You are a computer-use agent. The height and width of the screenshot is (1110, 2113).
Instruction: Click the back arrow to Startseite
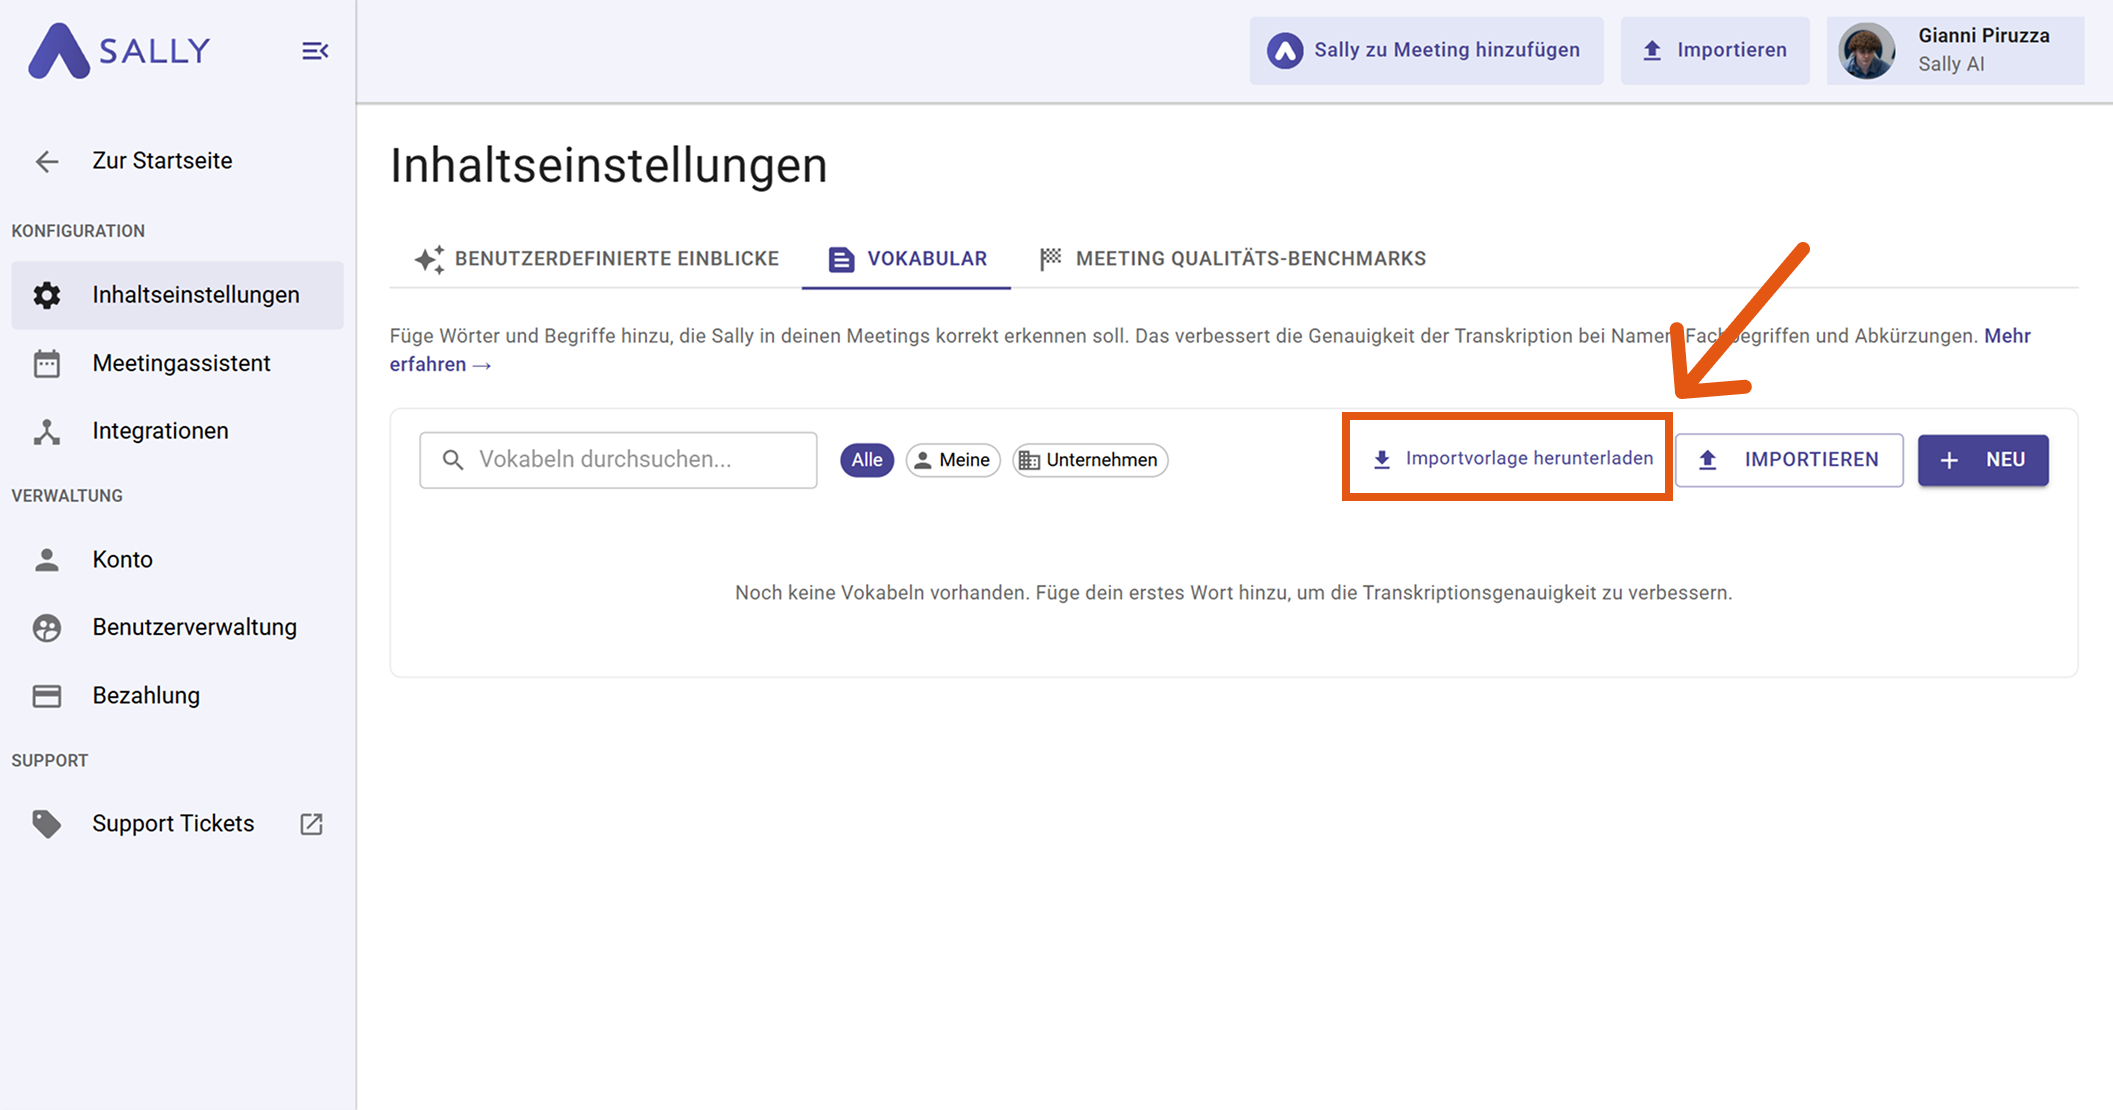47,161
